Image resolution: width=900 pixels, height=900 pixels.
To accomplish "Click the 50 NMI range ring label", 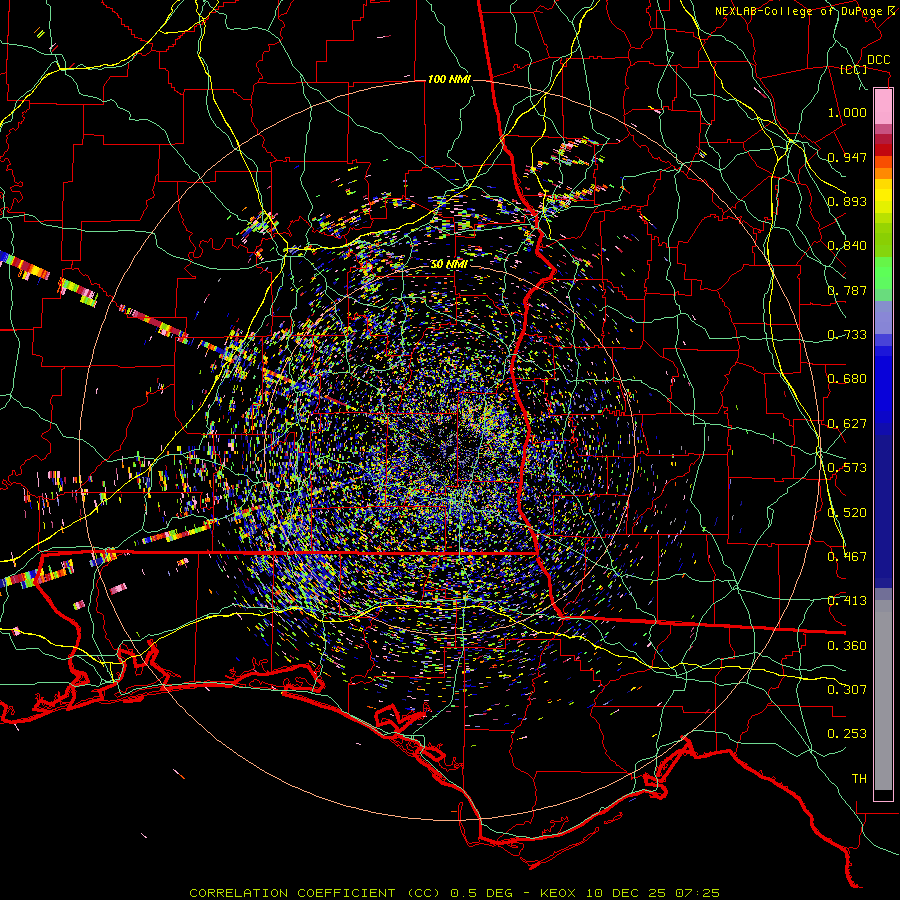I will 449,265.
